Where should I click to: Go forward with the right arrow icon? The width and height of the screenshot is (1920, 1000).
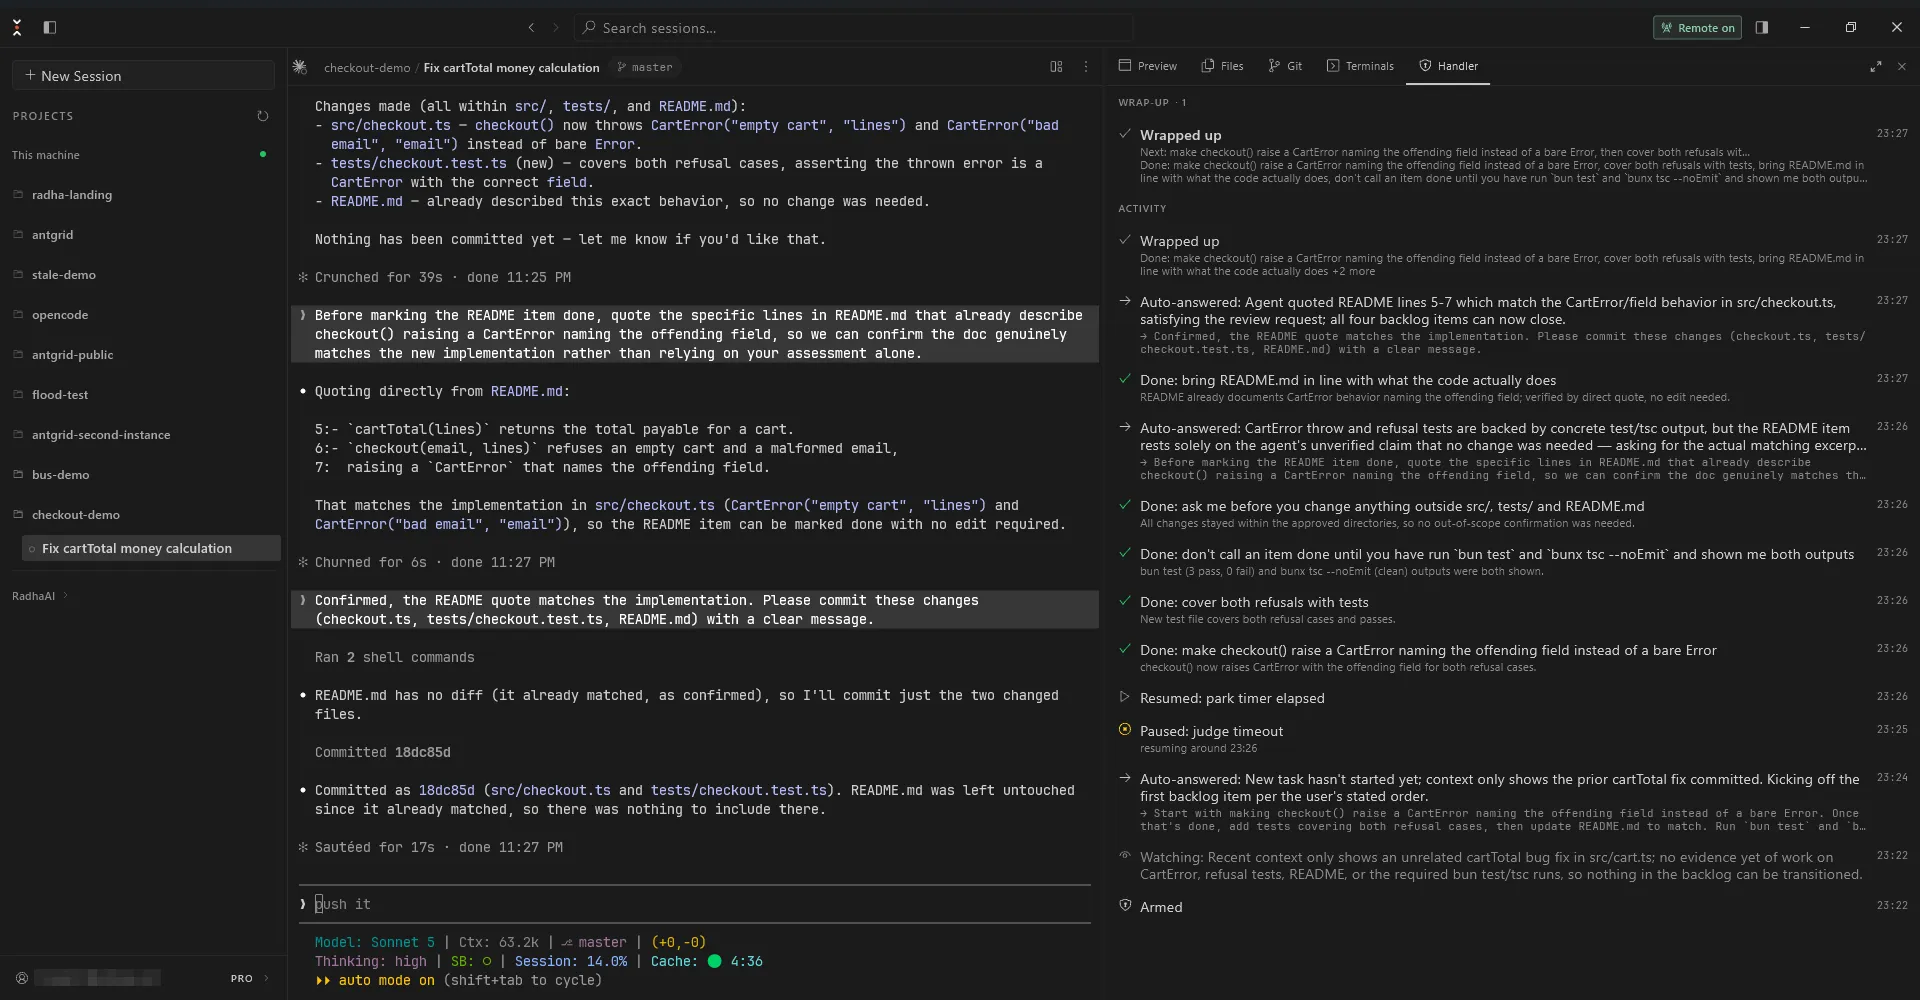coord(556,28)
